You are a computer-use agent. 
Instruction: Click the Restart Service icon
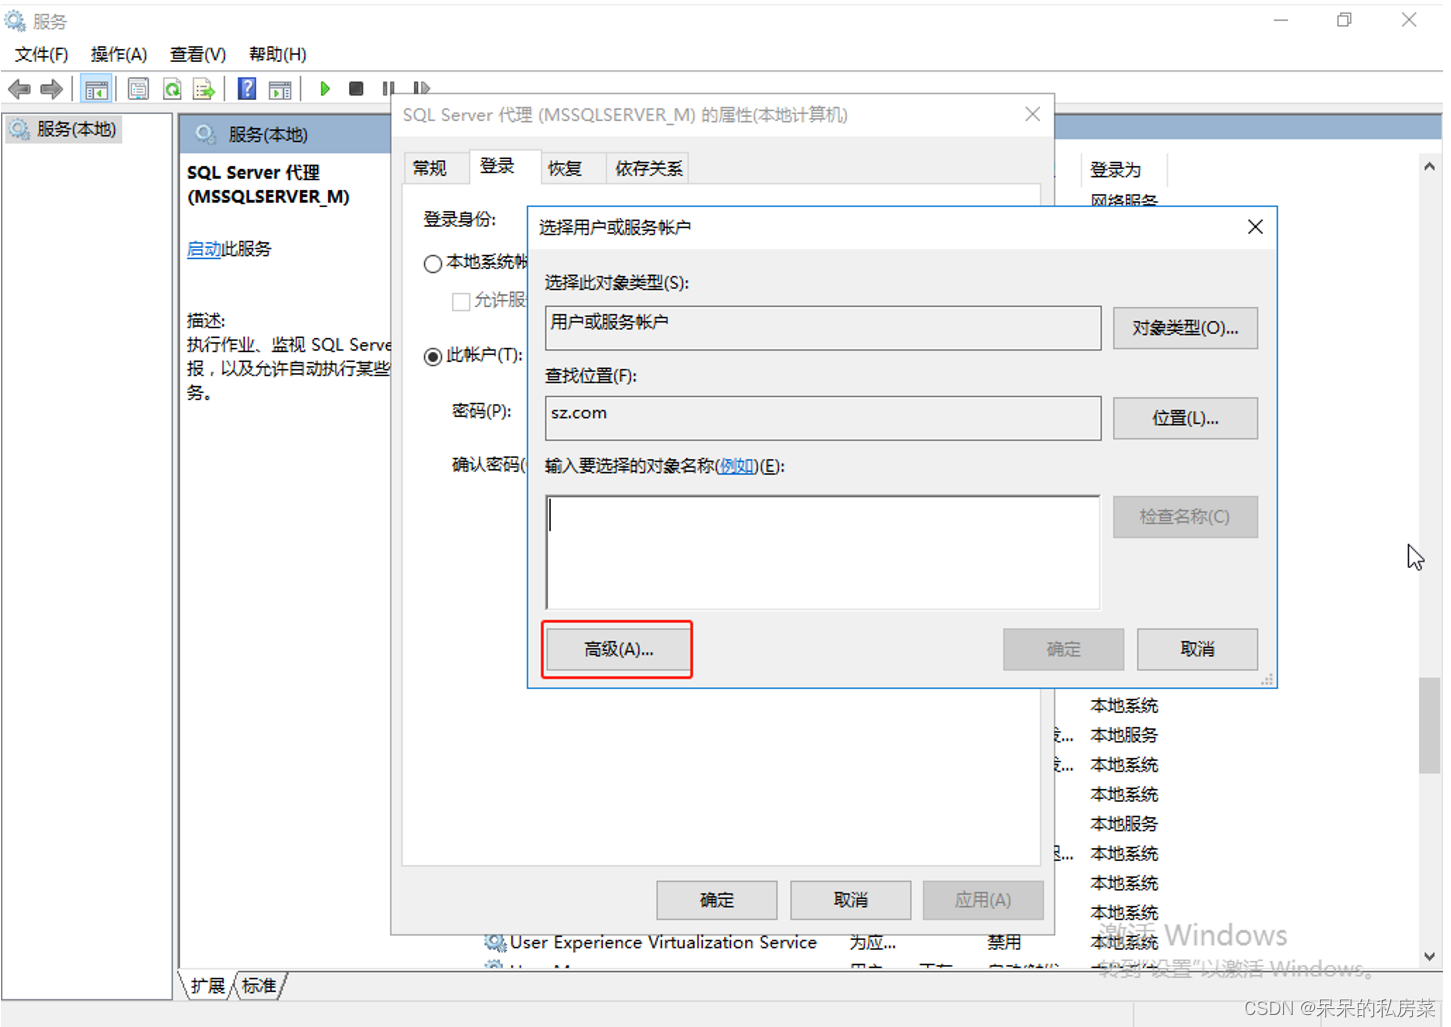[421, 88]
